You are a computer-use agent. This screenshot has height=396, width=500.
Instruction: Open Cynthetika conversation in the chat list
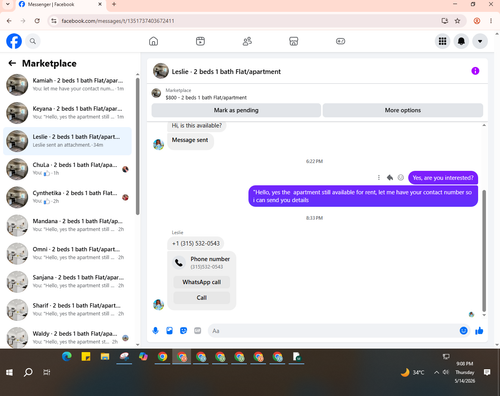(x=68, y=197)
